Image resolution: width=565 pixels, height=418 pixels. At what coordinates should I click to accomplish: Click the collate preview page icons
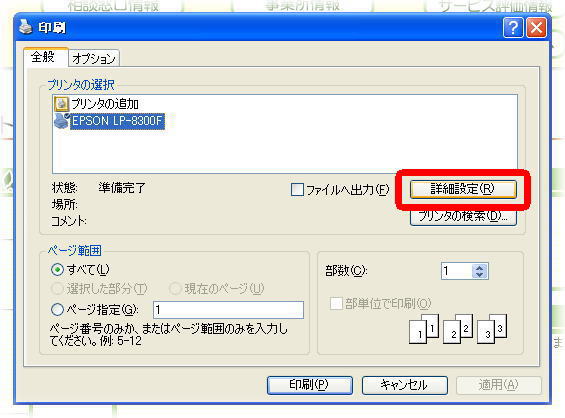click(458, 328)
